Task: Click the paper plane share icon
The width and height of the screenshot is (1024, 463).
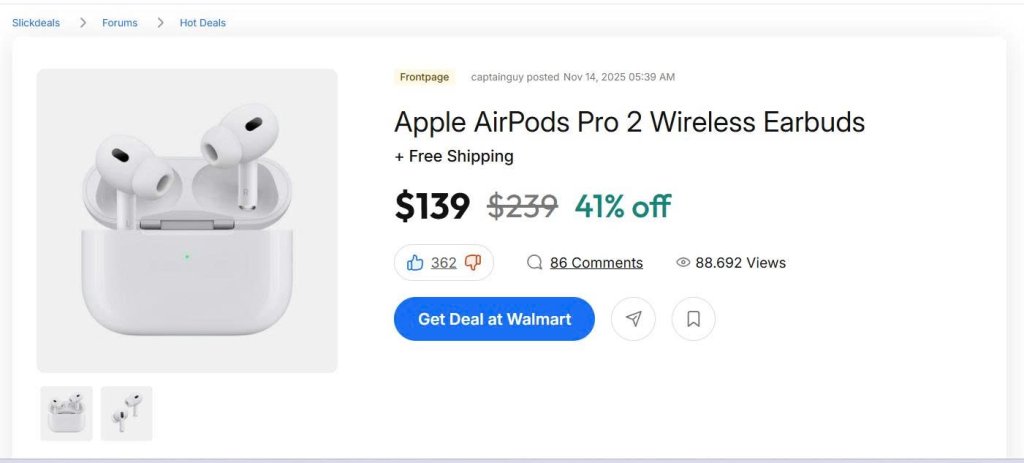Action: (633, 319)
